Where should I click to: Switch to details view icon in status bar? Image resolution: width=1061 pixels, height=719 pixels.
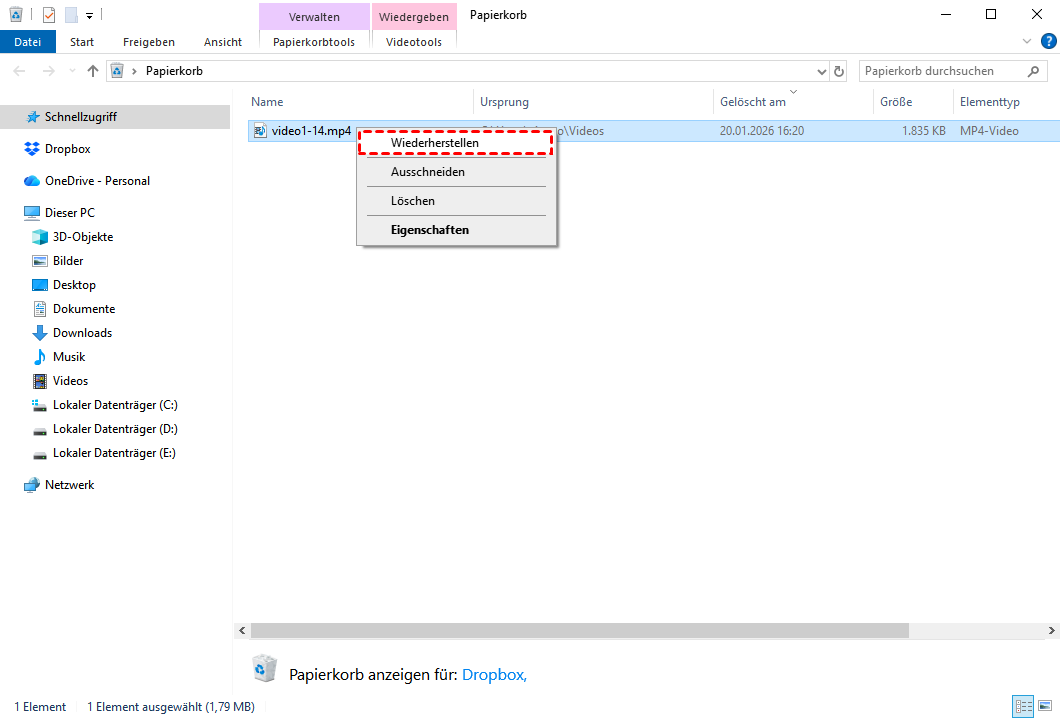(1023, 706)
